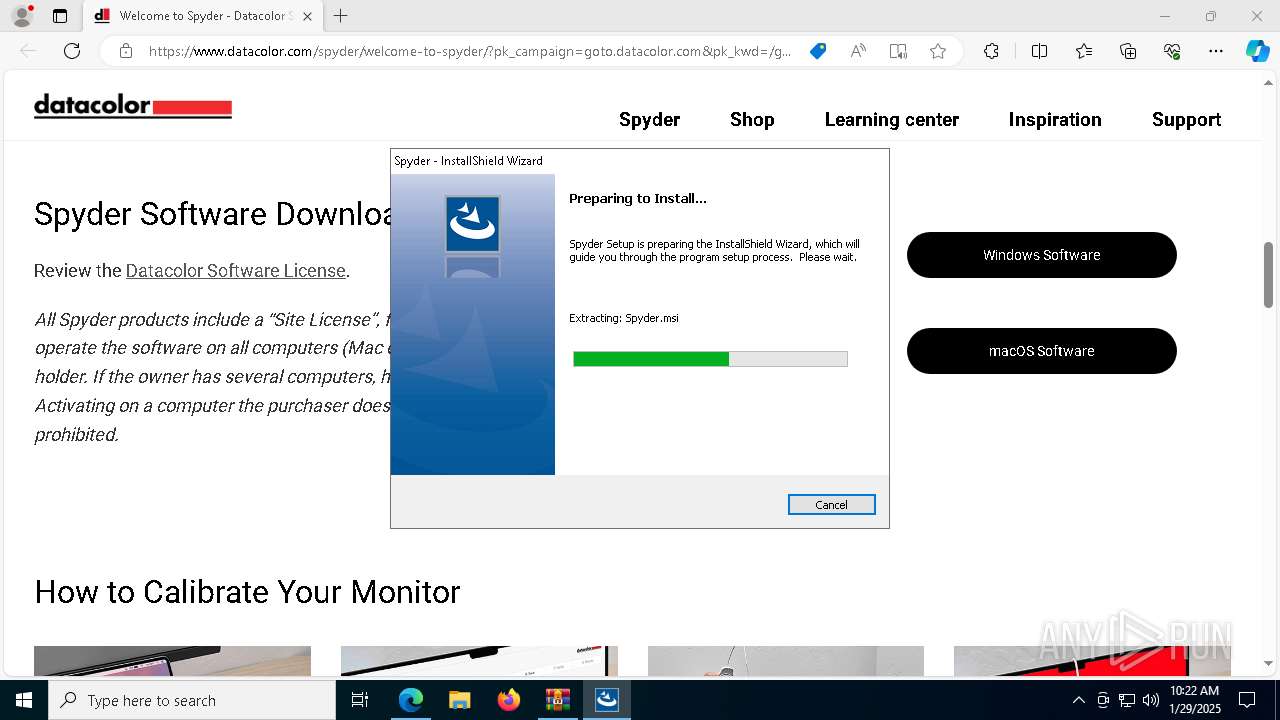Open the Windows Start menu
Viewport: 1280px width, 720px height.
tap(24, 700)
